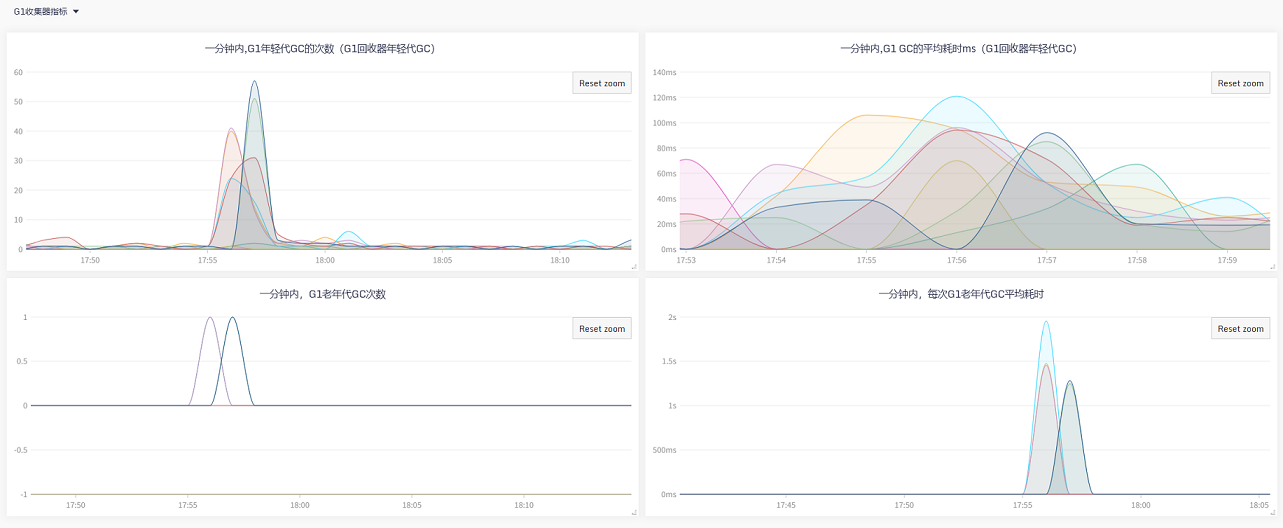
Task: Click the dark blue peak in G1老年代GC次数 chart
Action: point(232,318)
